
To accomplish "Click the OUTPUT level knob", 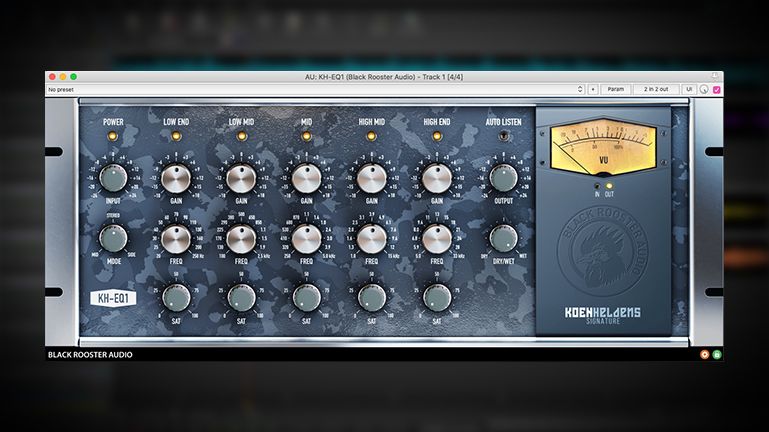I will click(504, 178).
